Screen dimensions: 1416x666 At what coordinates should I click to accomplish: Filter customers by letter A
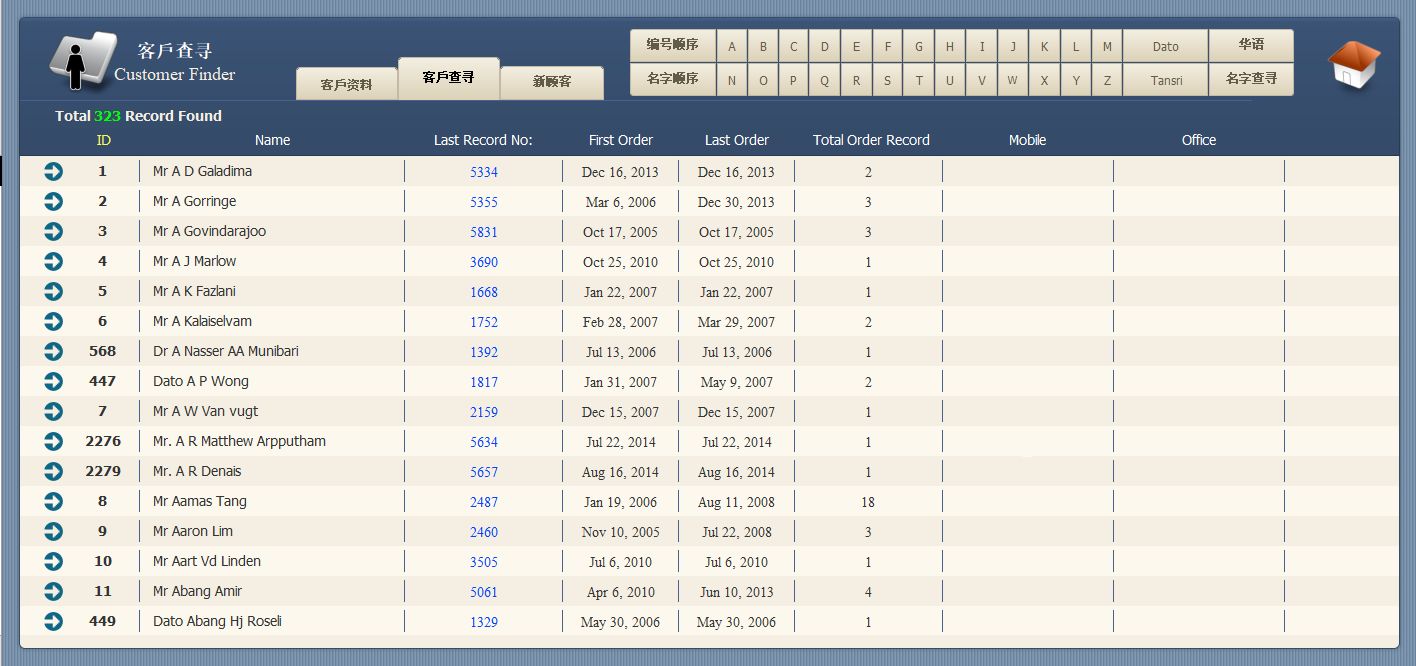(731, 47)
